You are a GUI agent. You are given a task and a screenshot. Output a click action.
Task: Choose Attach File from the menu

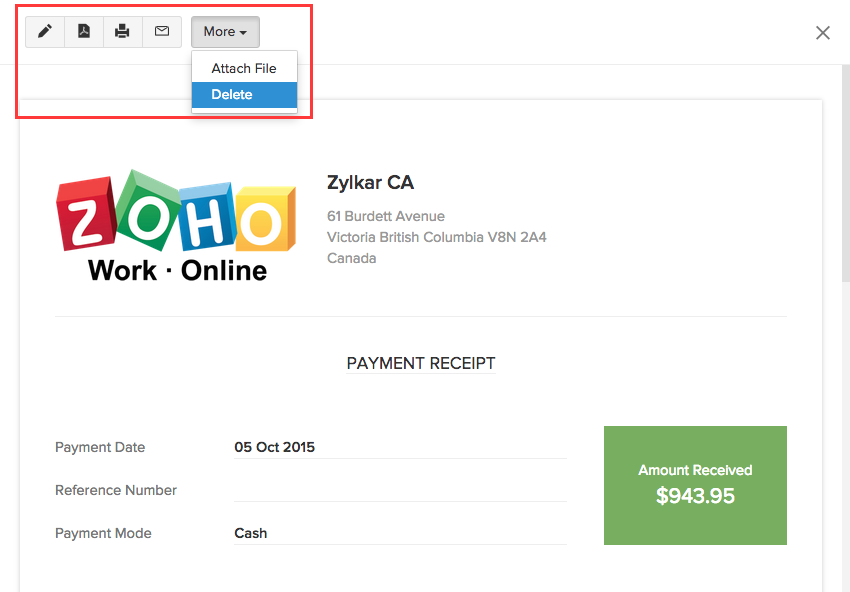click(x=244, y=68)
